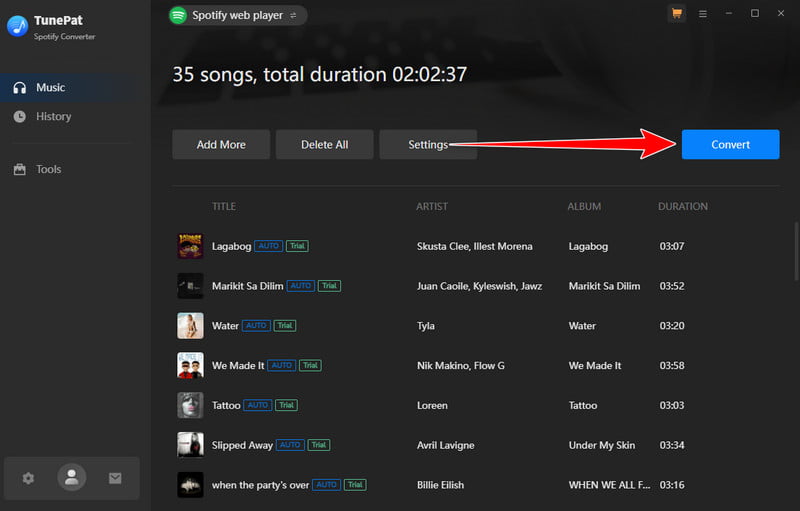The height and width of the screenshot is (511, 800).
Task: Select the when the party's over thumbnail
Action: coord(190,484)
